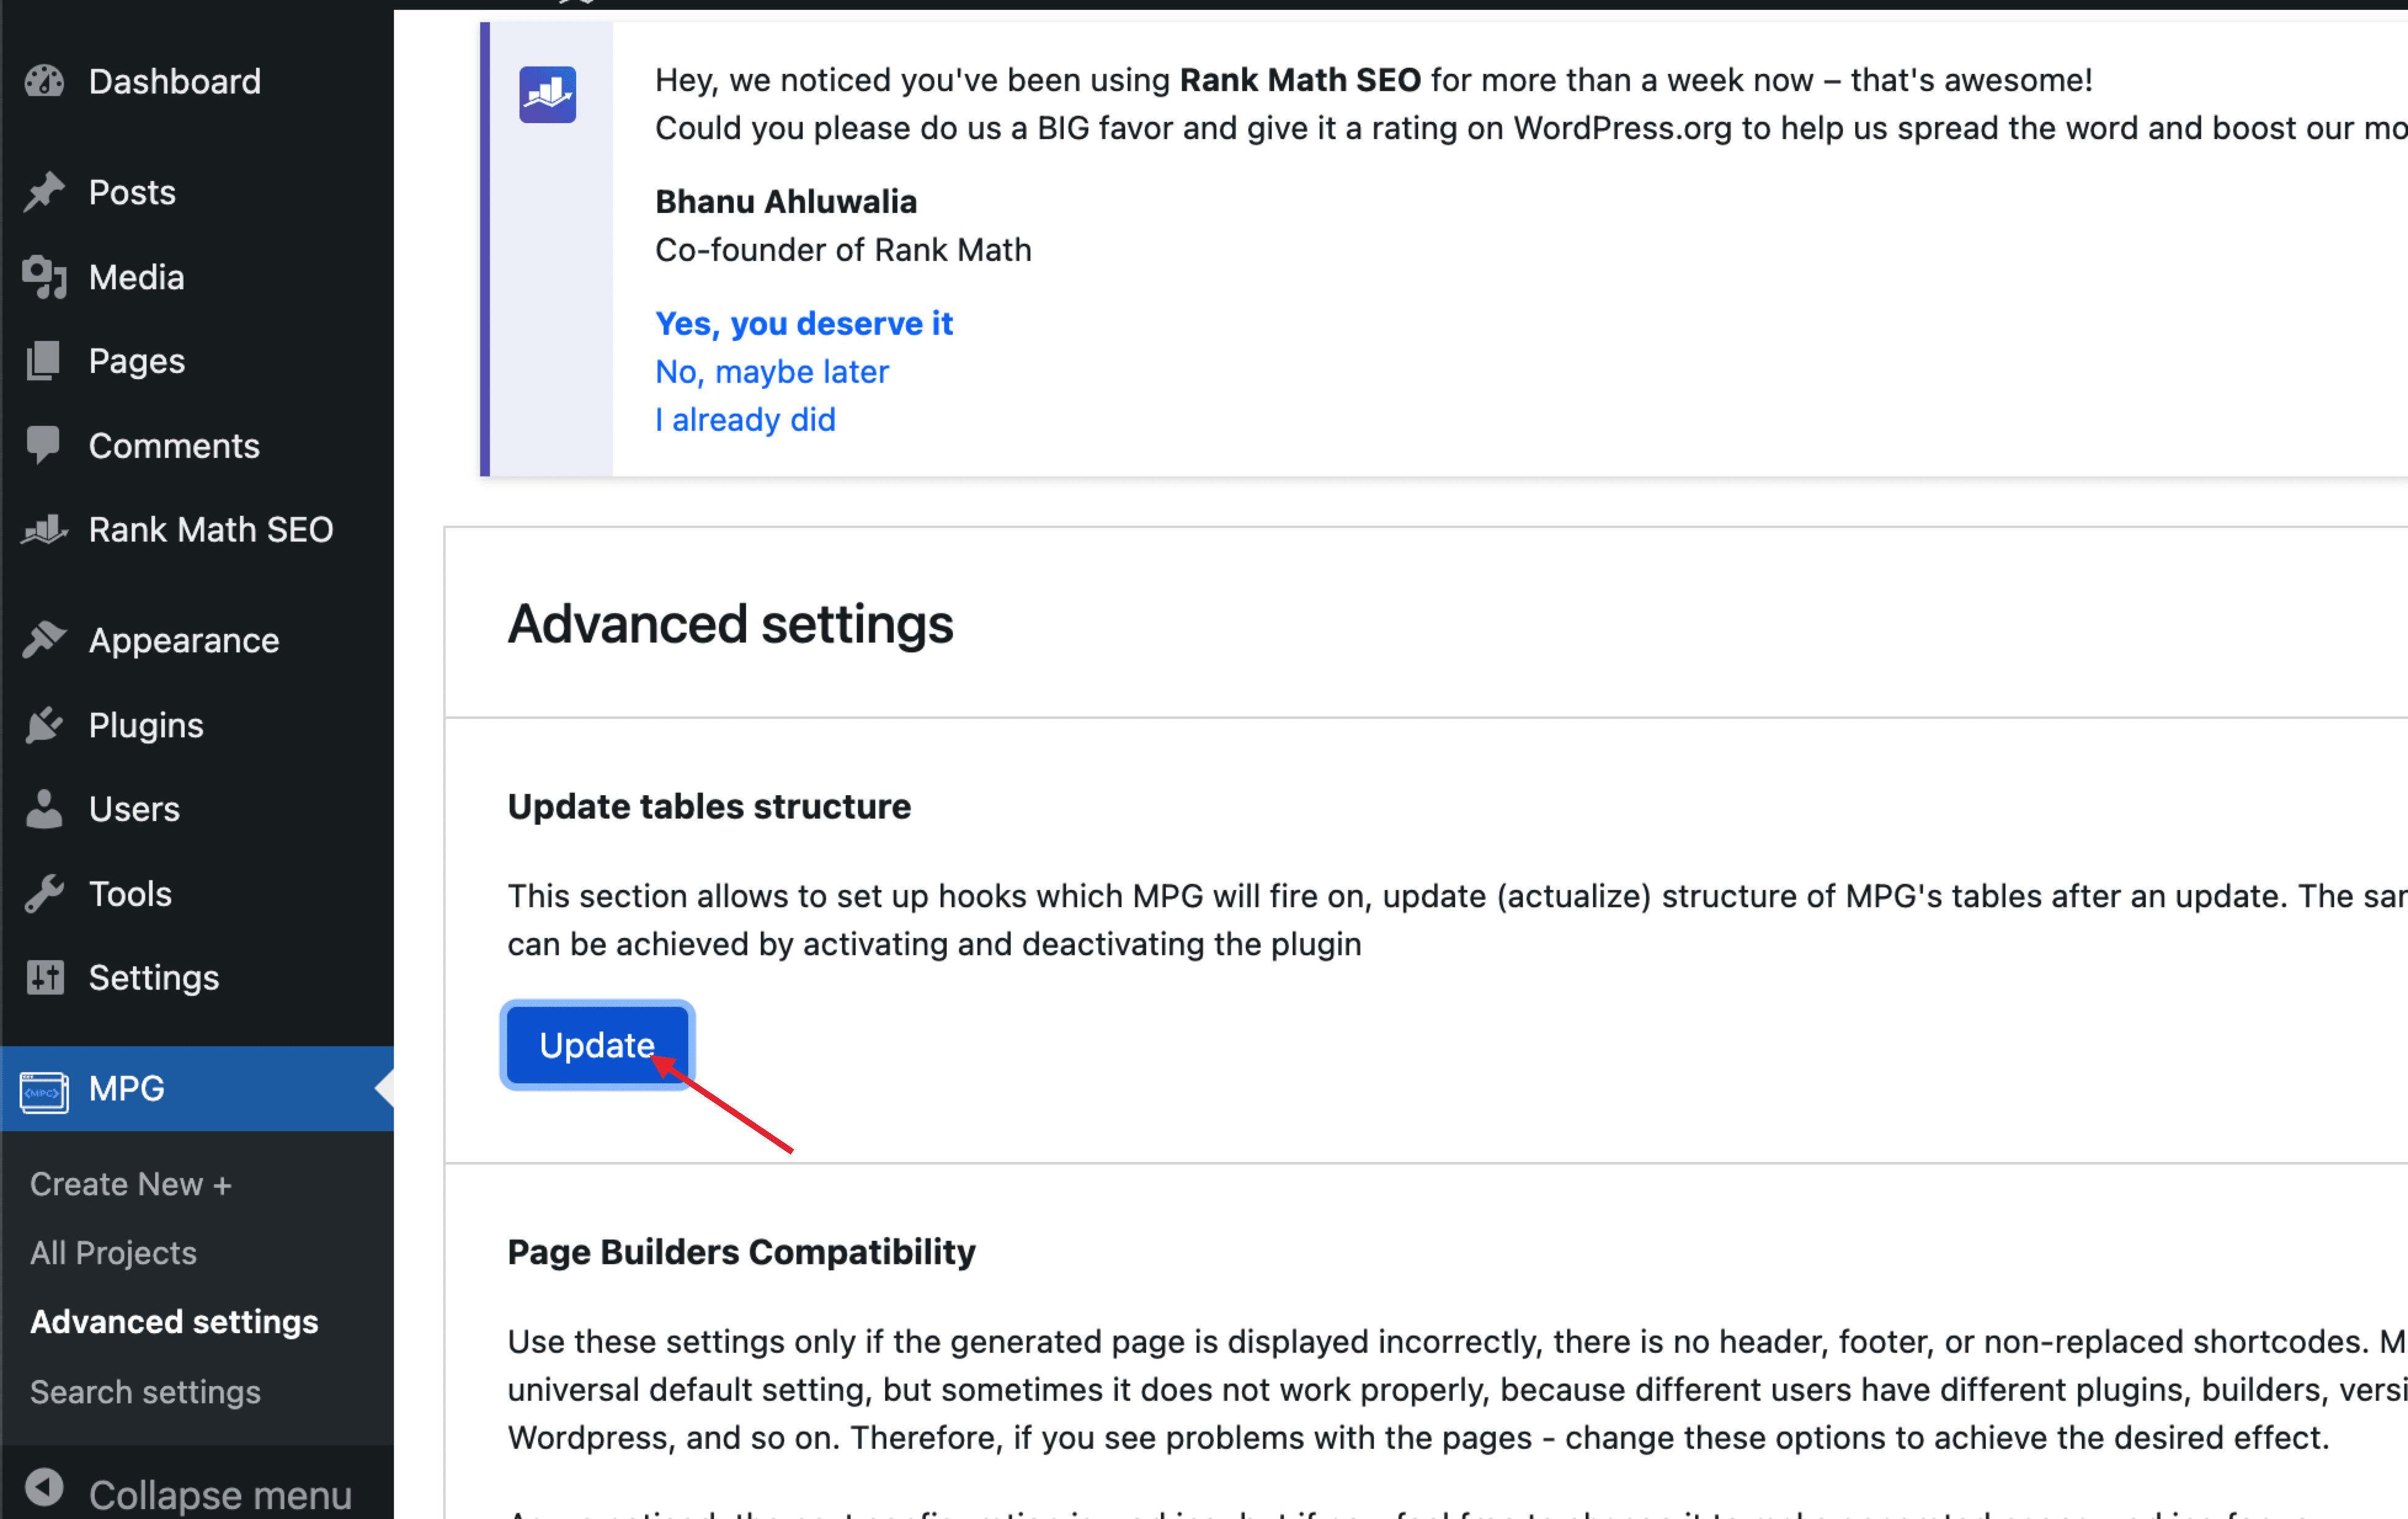Click the Plugins plug icon
Image resolution: width=2408 pixels, height=1519 pixels.
point(44,725)
